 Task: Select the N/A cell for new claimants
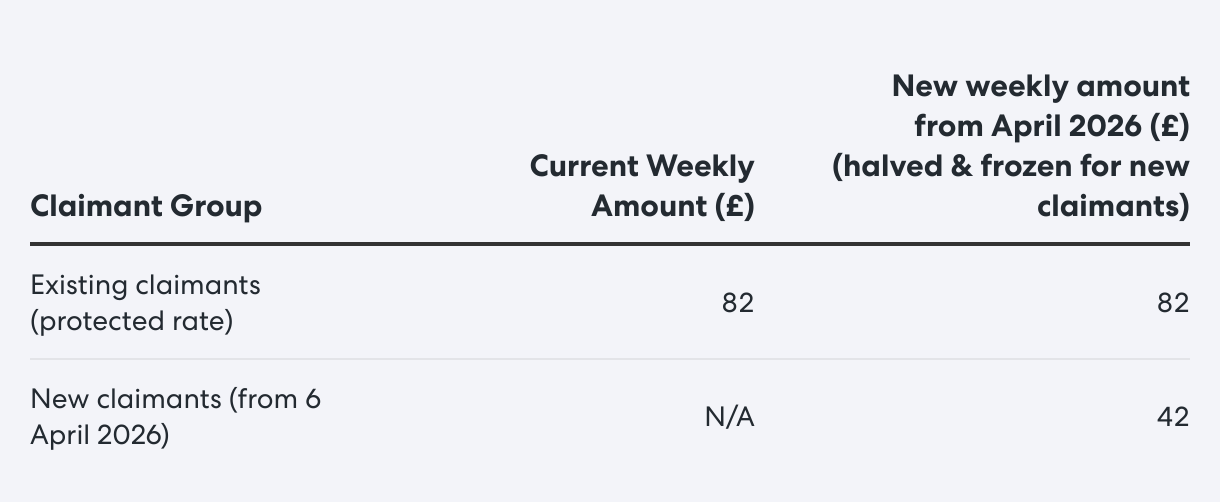point(730,417)
